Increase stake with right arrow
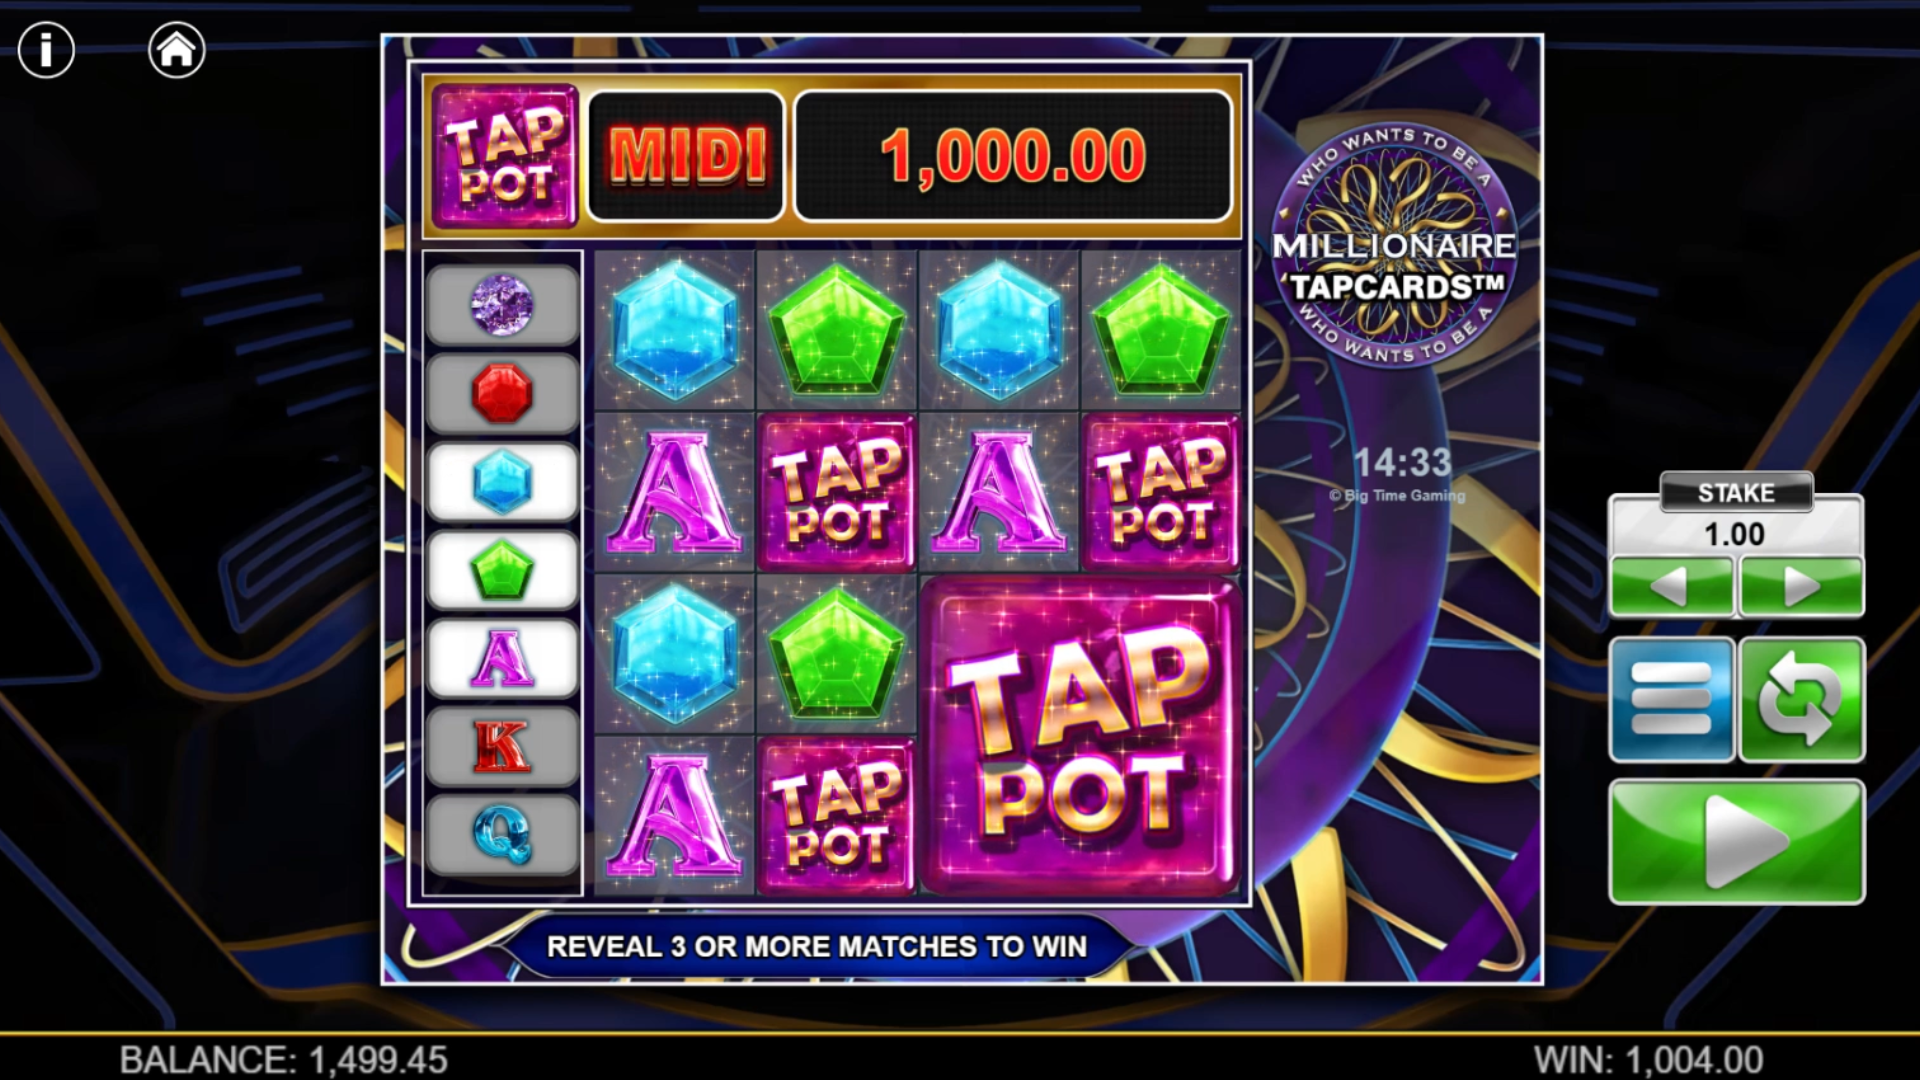This screenshot has width=1920, height=1080. (x=1802, y=586)
